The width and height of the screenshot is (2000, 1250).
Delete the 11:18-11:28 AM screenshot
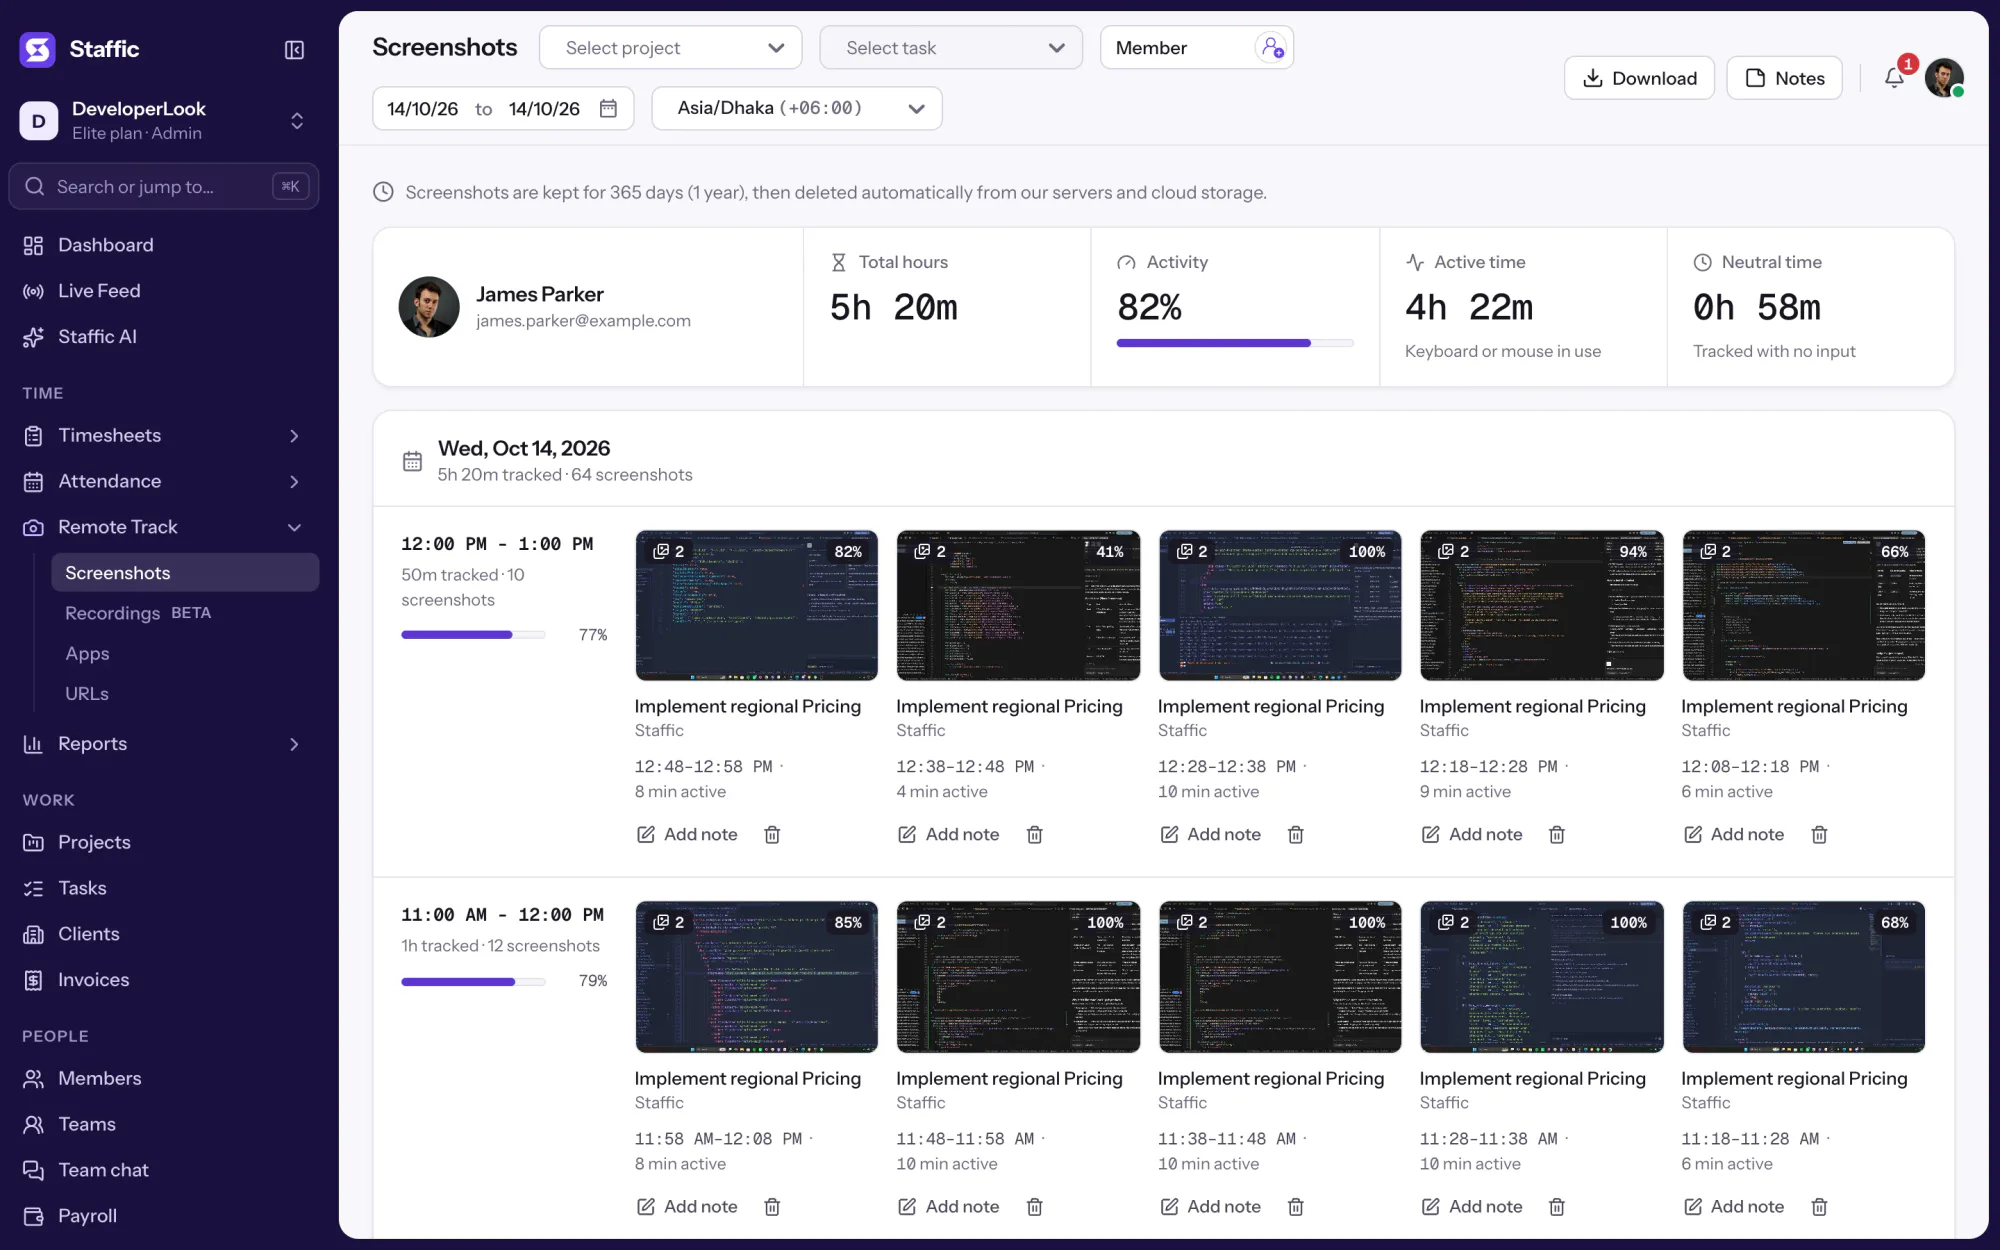pos(1819,1207)
